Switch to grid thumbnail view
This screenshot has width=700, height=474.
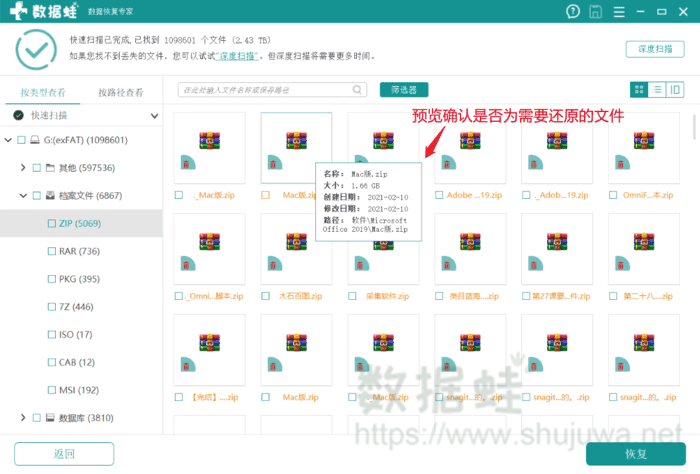click(639, 90)
